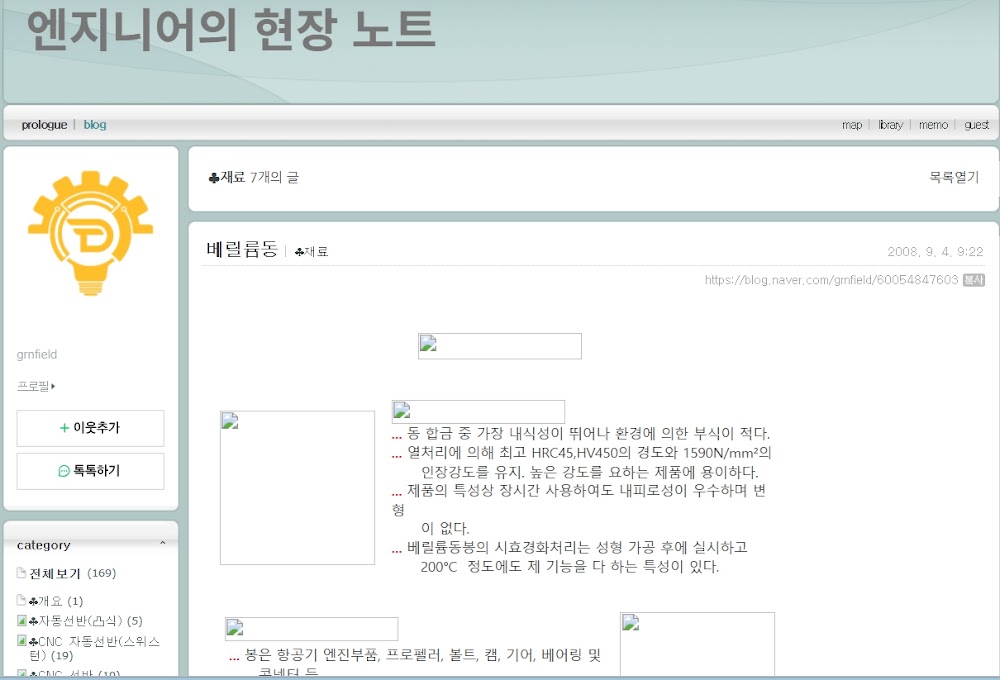
Task: Open the post list with 목록열기
Action: coord(953,177)
